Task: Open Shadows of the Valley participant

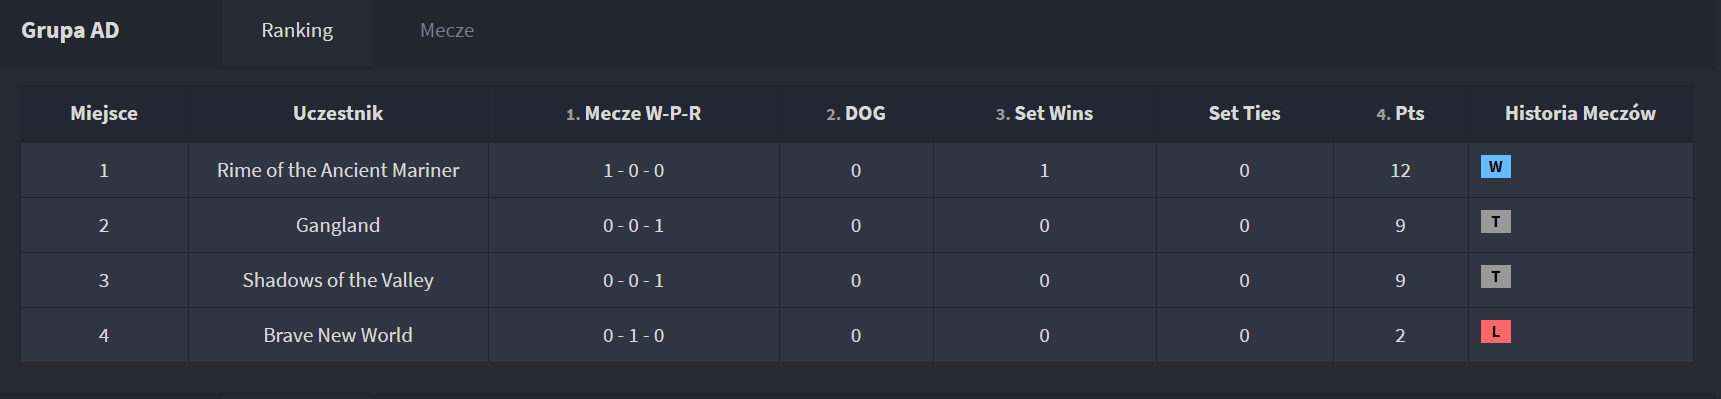Action: [x=338, y=280]
